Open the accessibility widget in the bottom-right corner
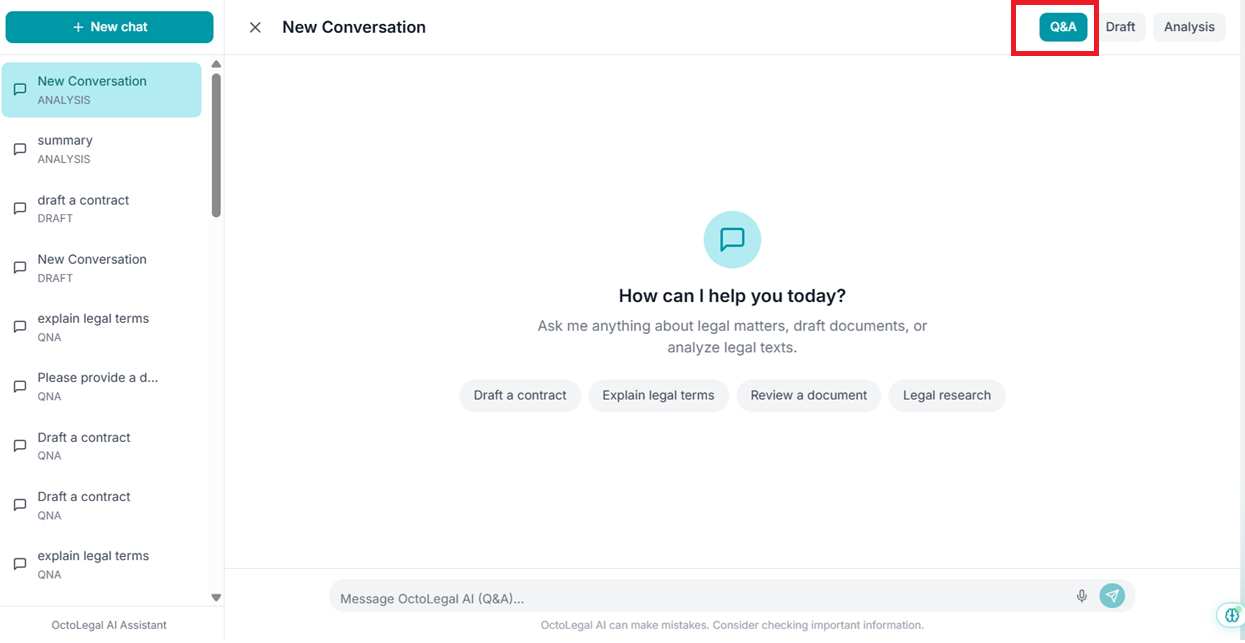 point(1230,615)
